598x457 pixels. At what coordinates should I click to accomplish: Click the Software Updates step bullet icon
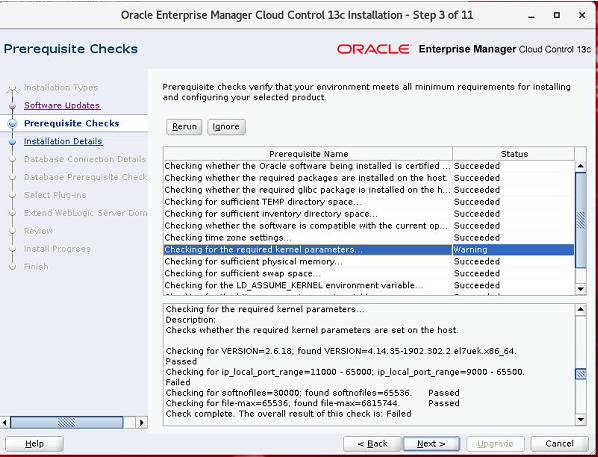click(13, 106)
